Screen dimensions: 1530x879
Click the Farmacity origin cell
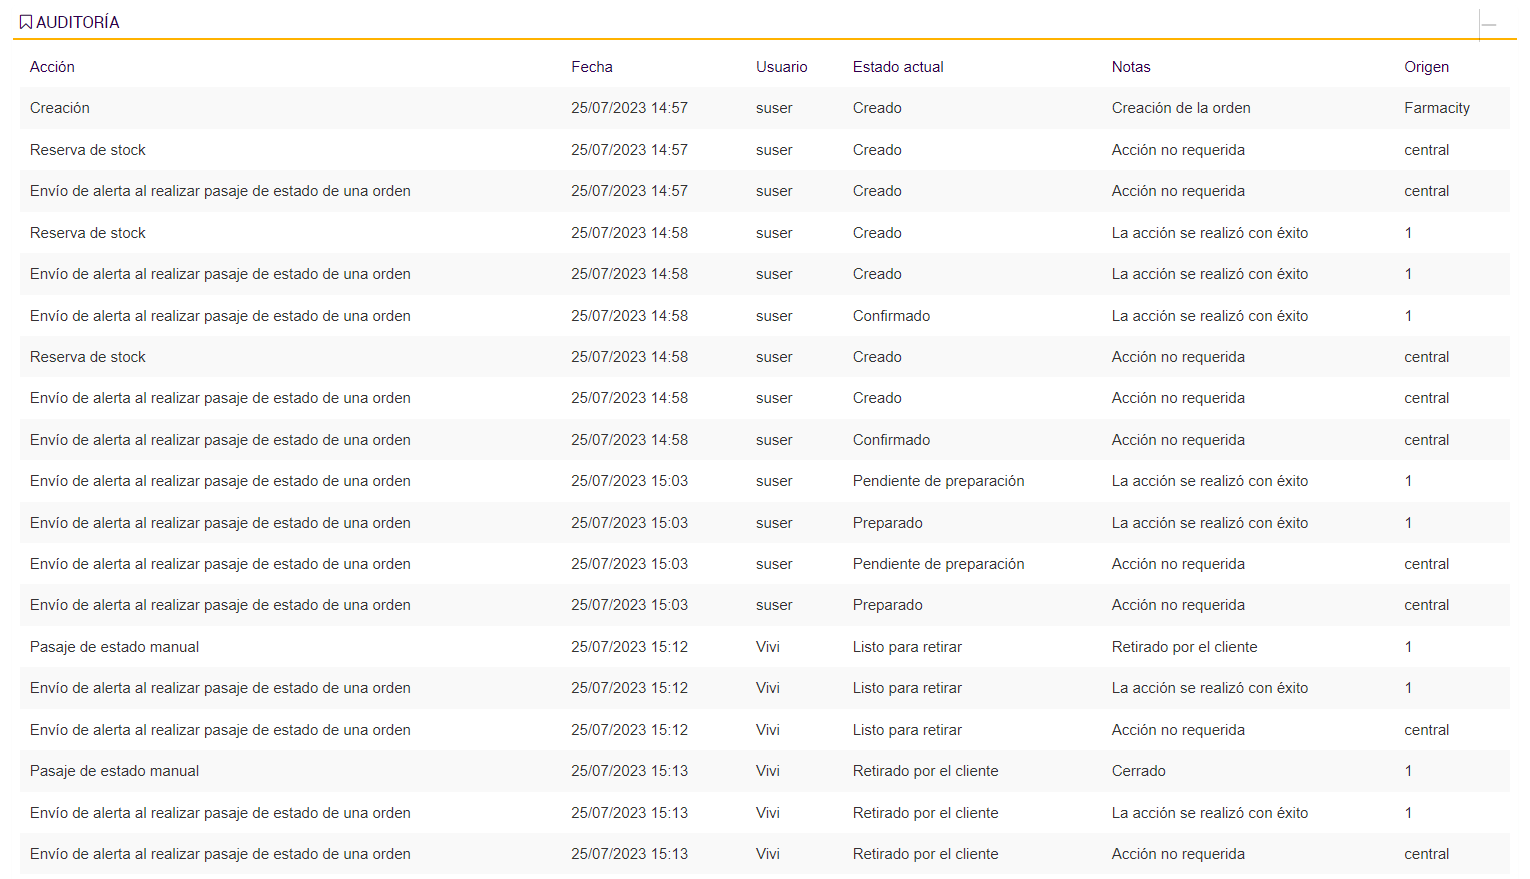1437,108
